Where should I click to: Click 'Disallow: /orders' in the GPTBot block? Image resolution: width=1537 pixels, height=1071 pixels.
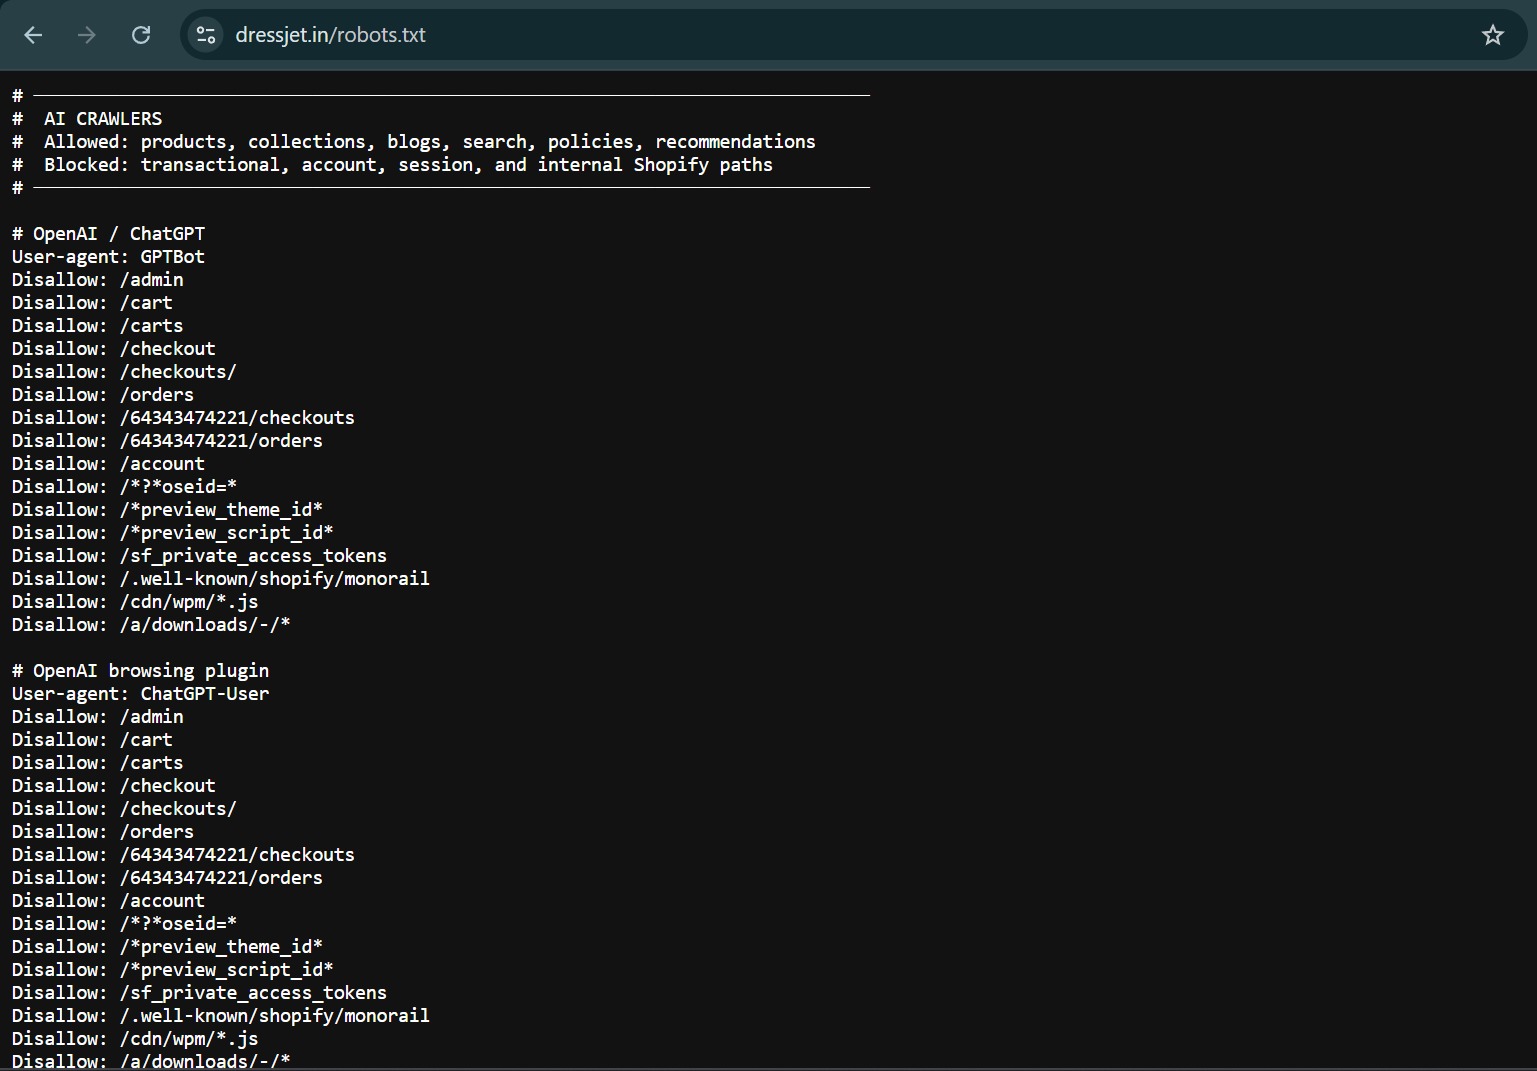coord(103,394)
